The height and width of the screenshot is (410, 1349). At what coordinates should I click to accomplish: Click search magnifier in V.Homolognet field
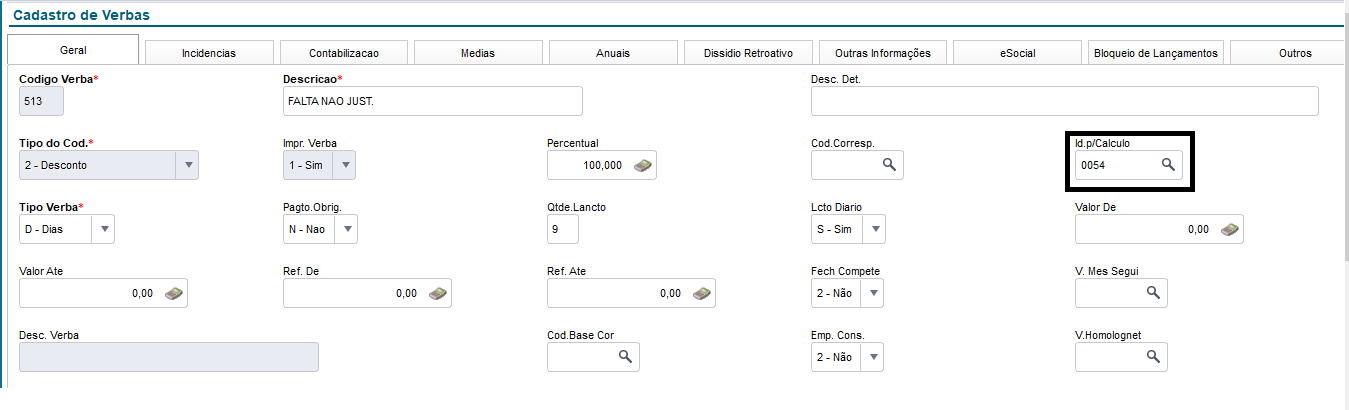point(1152,357)
